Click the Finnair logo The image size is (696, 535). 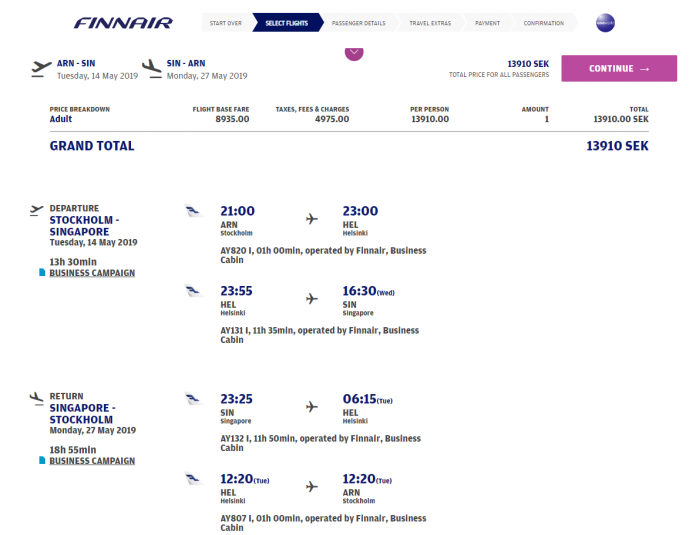click(x=123, y=23)
